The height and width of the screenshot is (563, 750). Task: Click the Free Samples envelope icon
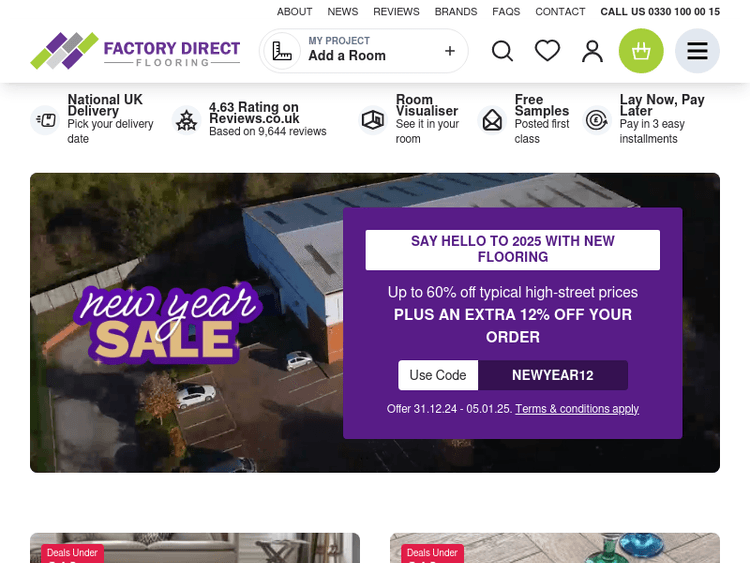coord(492,120)
